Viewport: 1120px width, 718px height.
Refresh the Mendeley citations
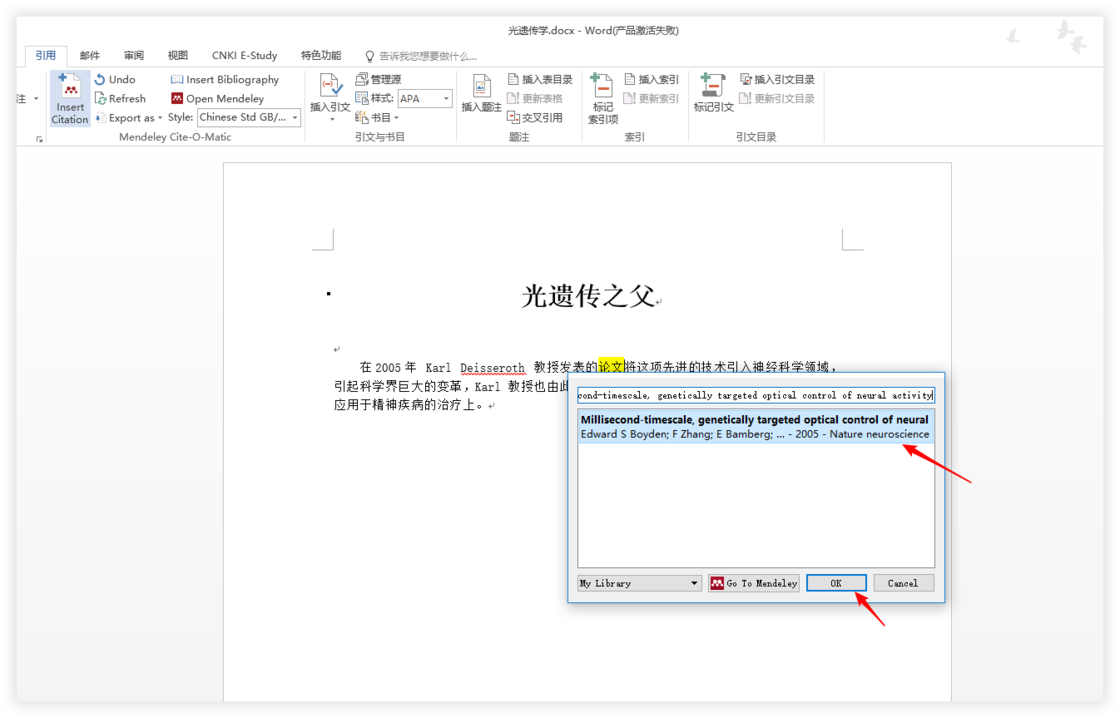[x=120, y=98]
